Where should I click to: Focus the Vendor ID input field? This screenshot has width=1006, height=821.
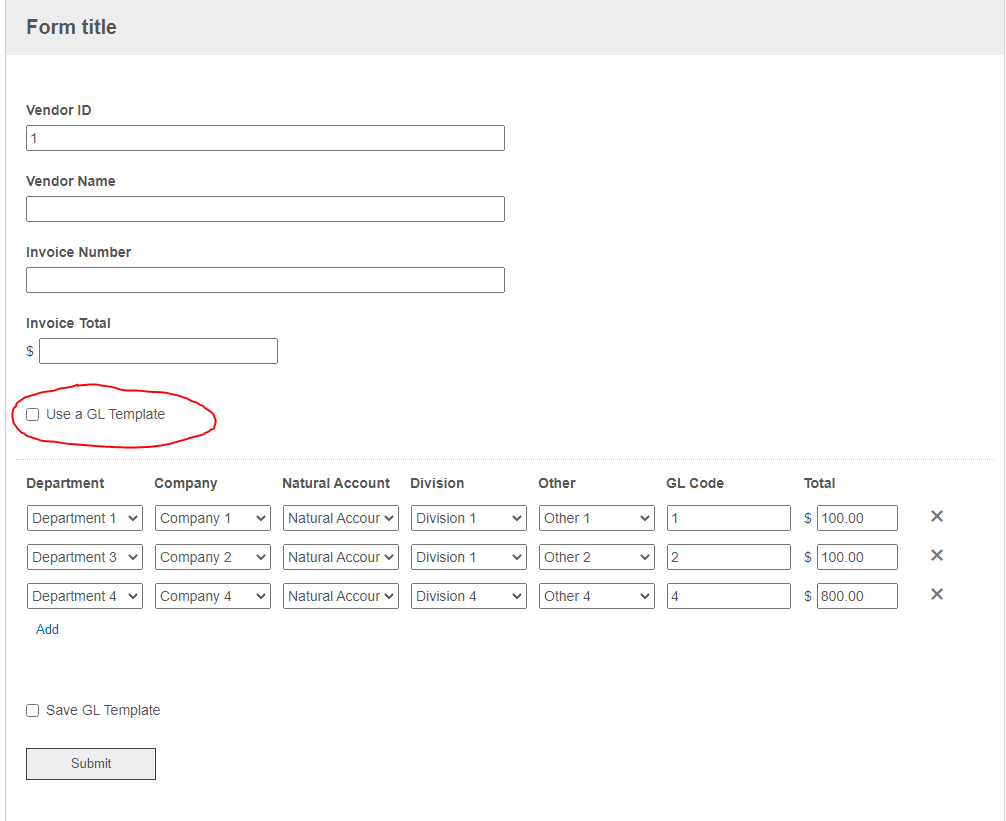[x=265, y=138]
